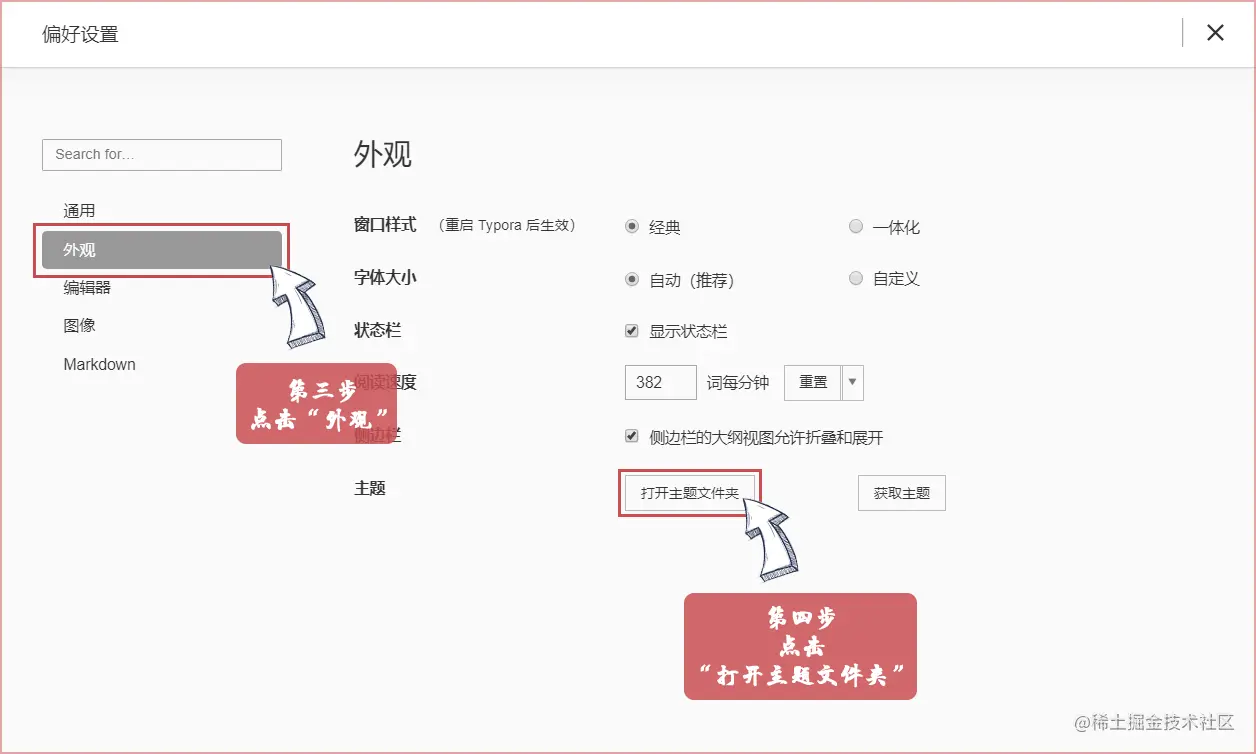
Task: Click the 主题 setting label
Action: (370, 489)
